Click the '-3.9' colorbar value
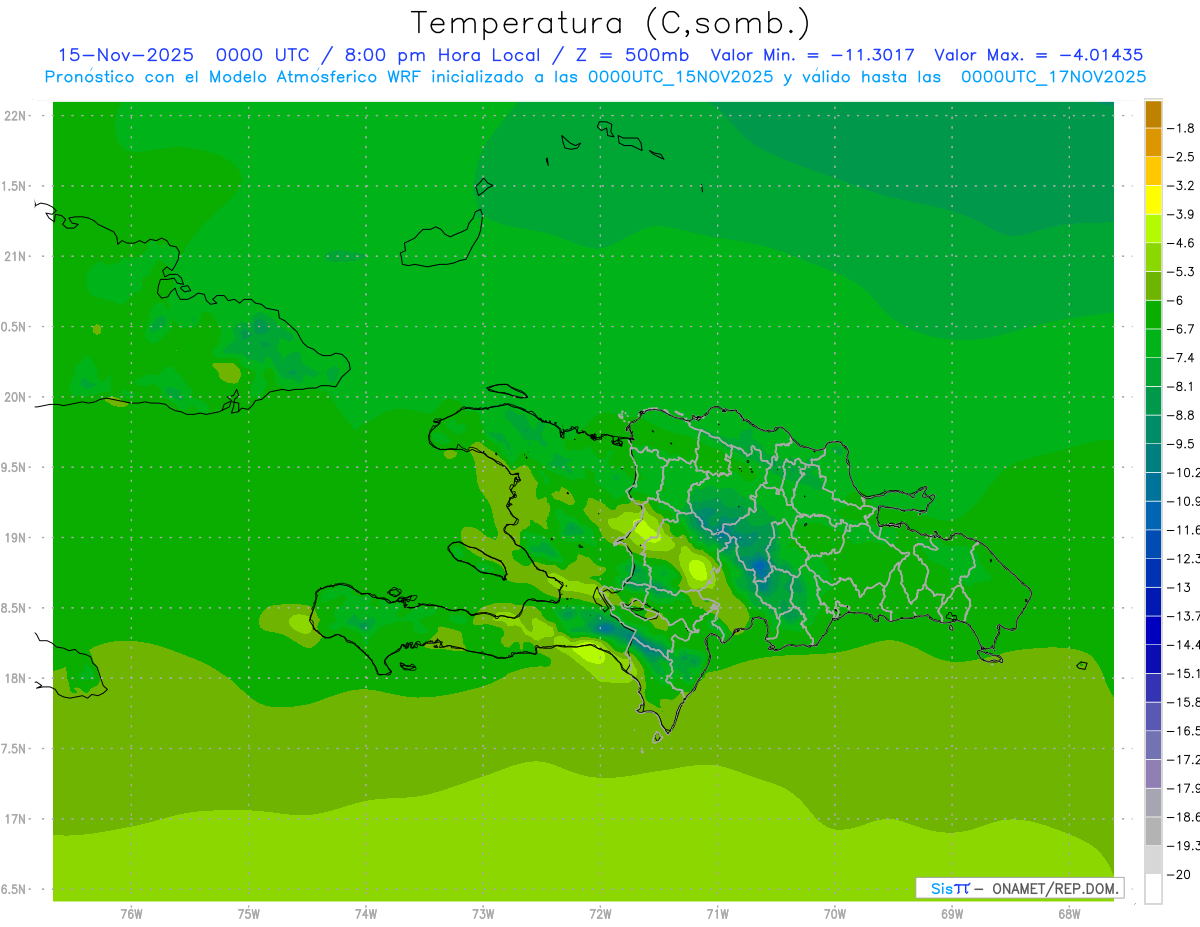 coord(1181,214)
